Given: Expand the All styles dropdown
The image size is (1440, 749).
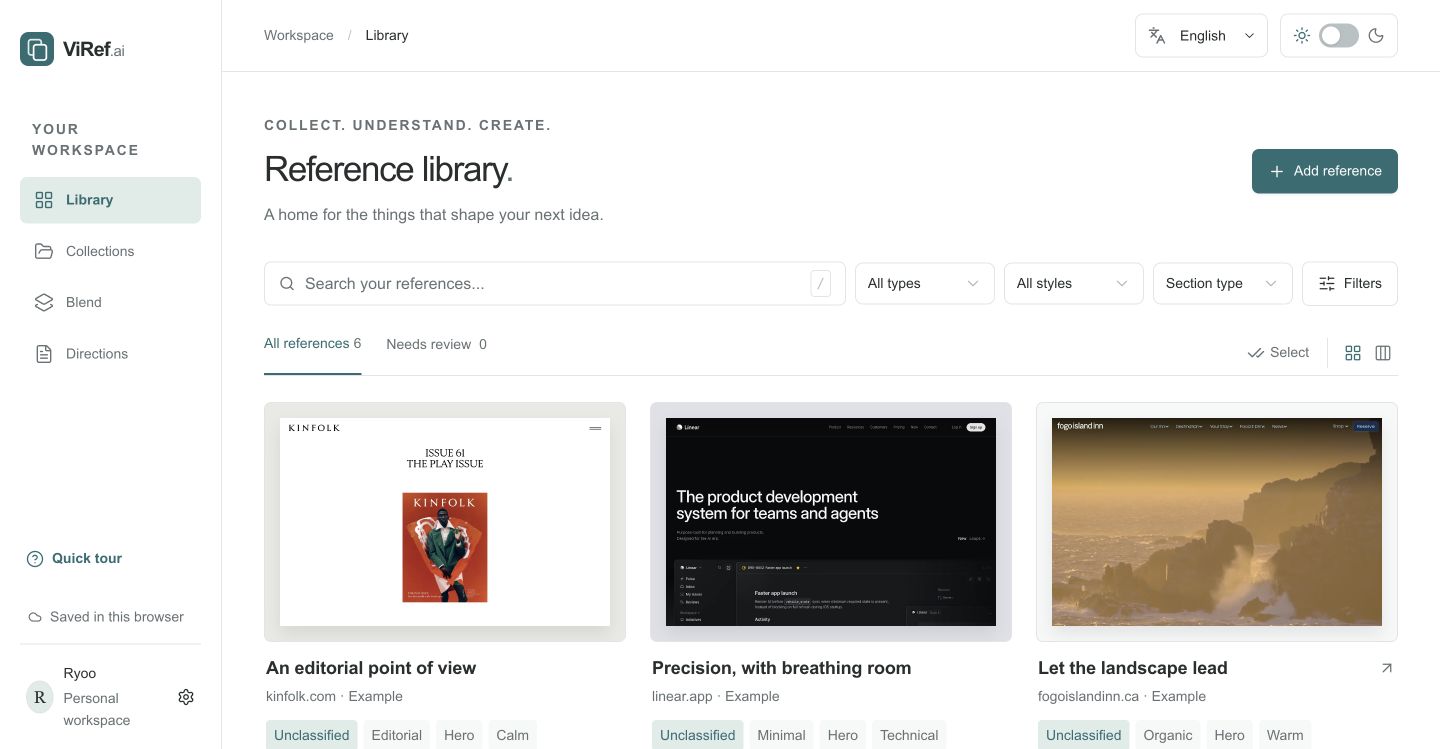Looking at the screenshot, I should coord(1074,284).
